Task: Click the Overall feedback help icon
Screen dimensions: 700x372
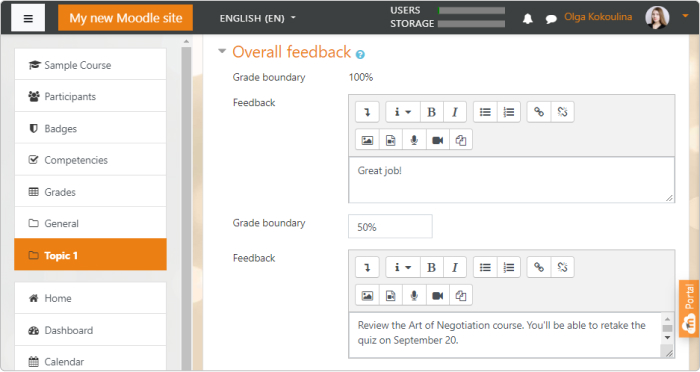Action: point(360,54)
